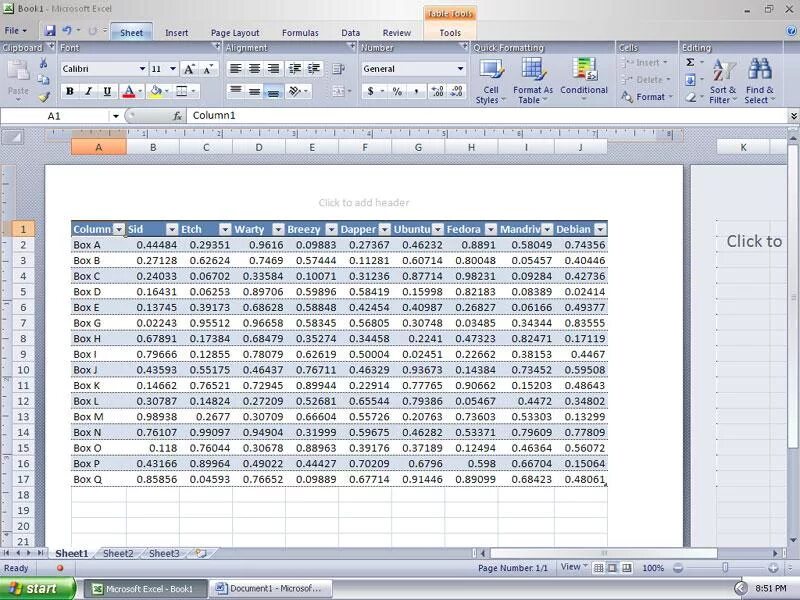
Task: Select the Format Painter brush icon
Action: [44, 96]
